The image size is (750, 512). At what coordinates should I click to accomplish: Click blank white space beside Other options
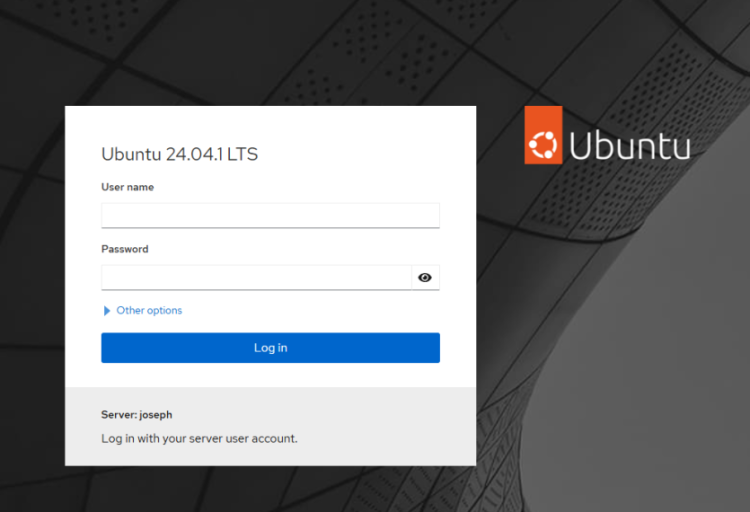click(x=320, y=311)
